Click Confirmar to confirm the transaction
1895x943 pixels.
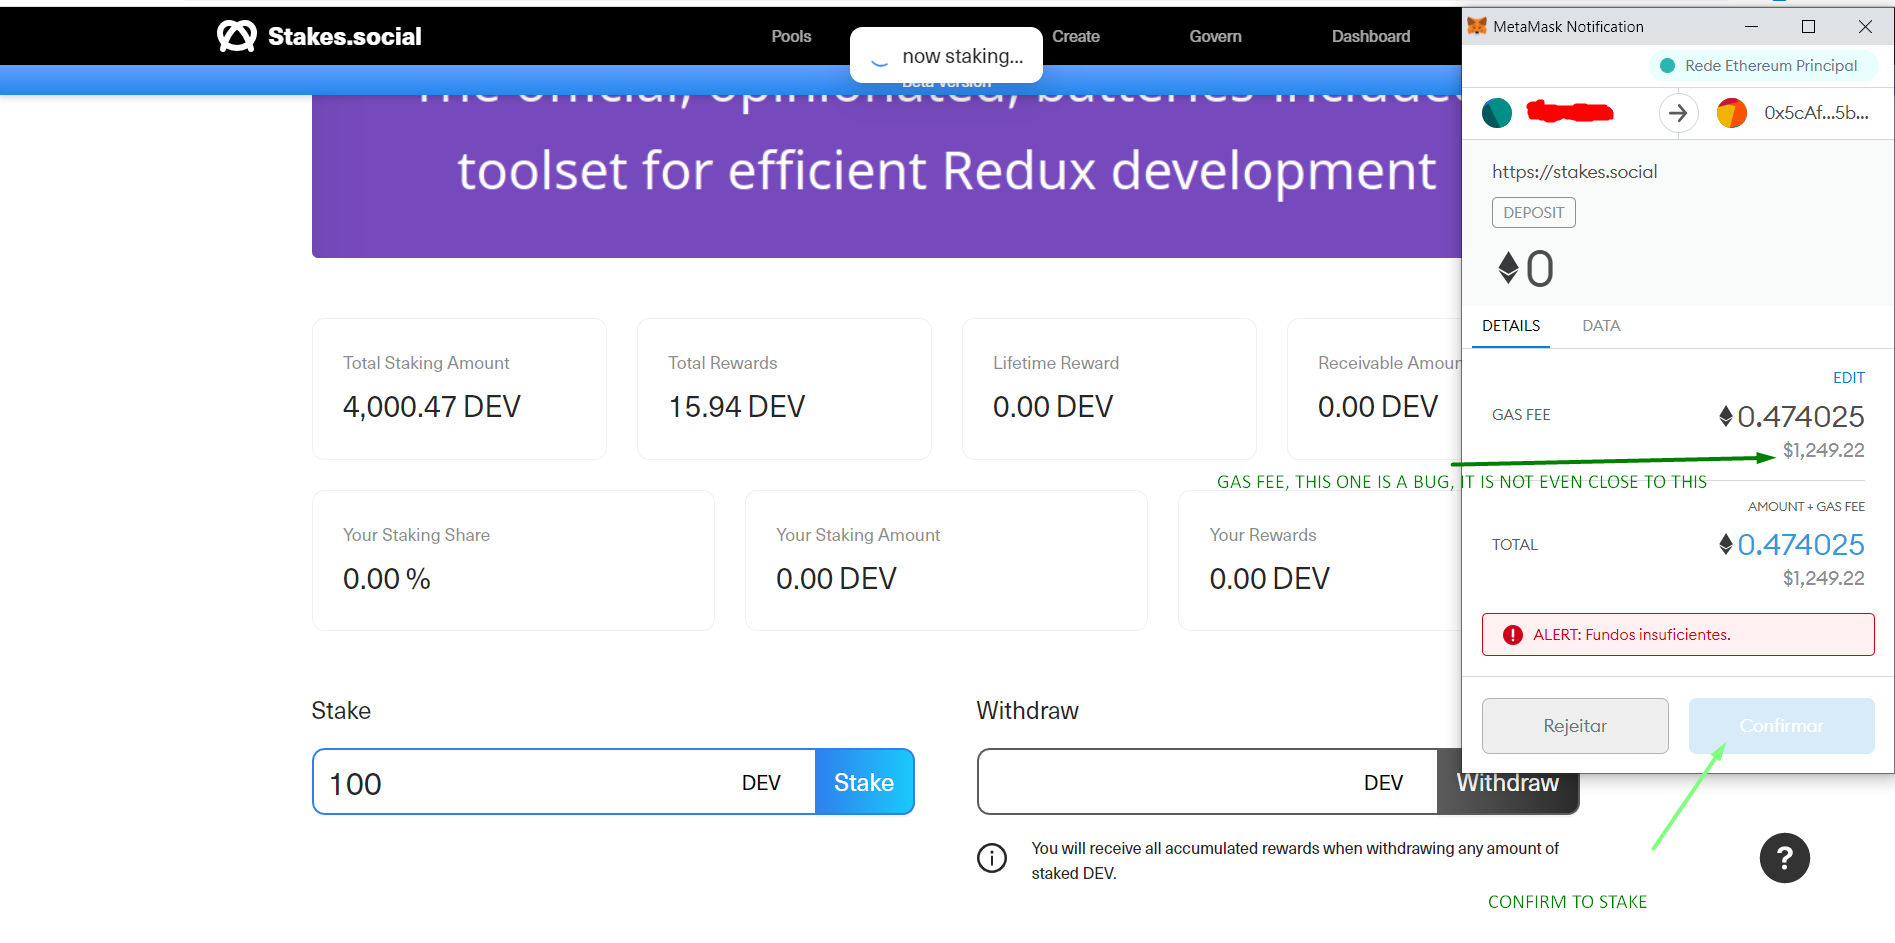[x=1781, y=726]
